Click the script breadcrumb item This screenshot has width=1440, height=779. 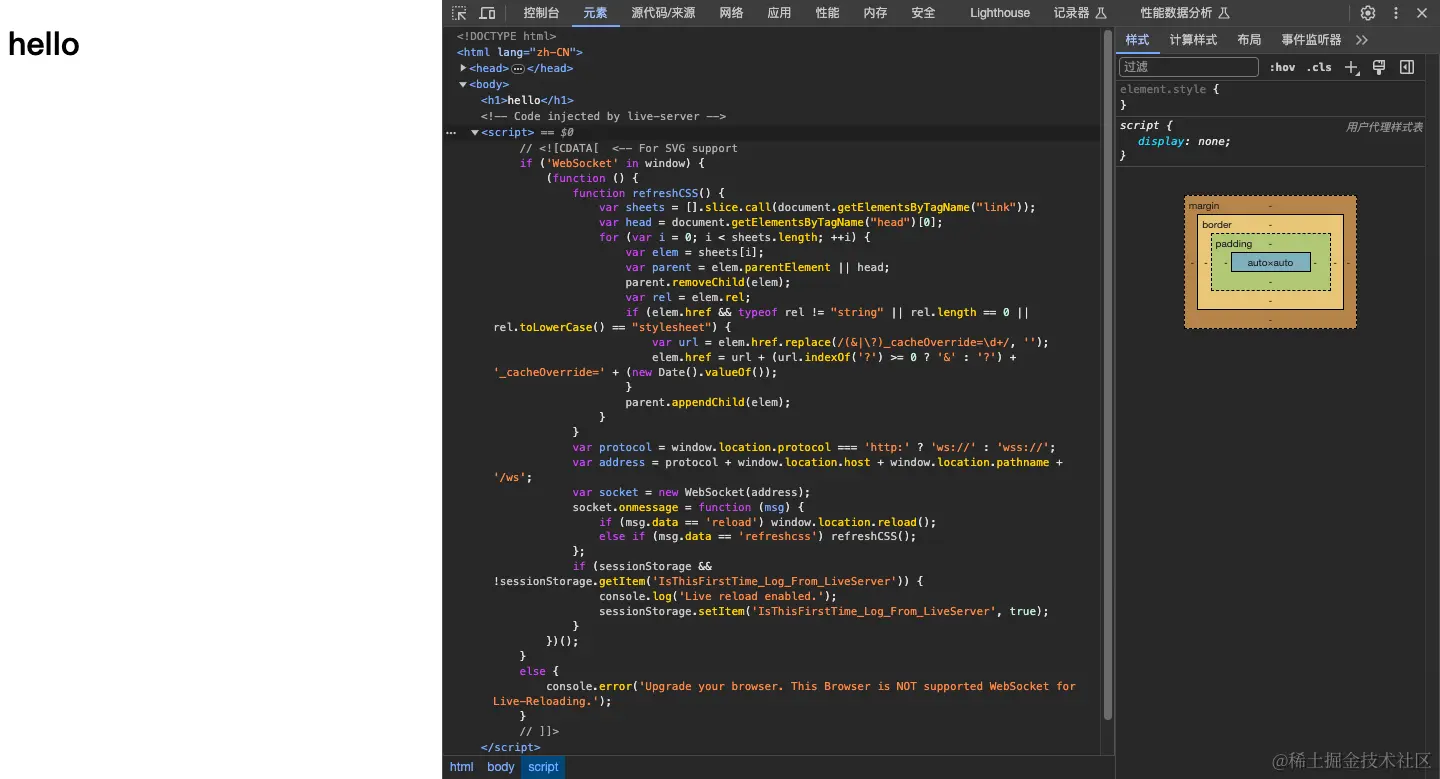click(x=543, y=767)
